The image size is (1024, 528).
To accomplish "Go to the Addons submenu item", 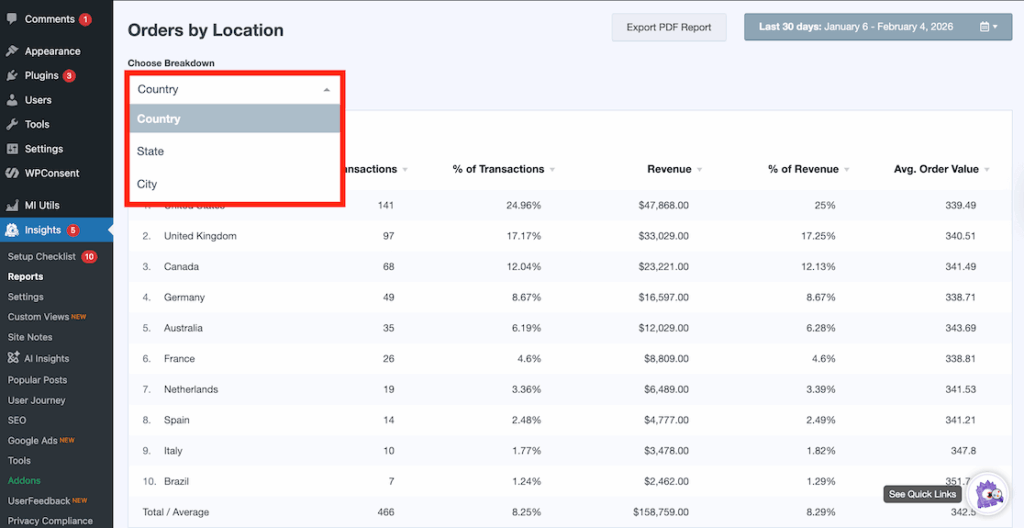I will [24, 481].
